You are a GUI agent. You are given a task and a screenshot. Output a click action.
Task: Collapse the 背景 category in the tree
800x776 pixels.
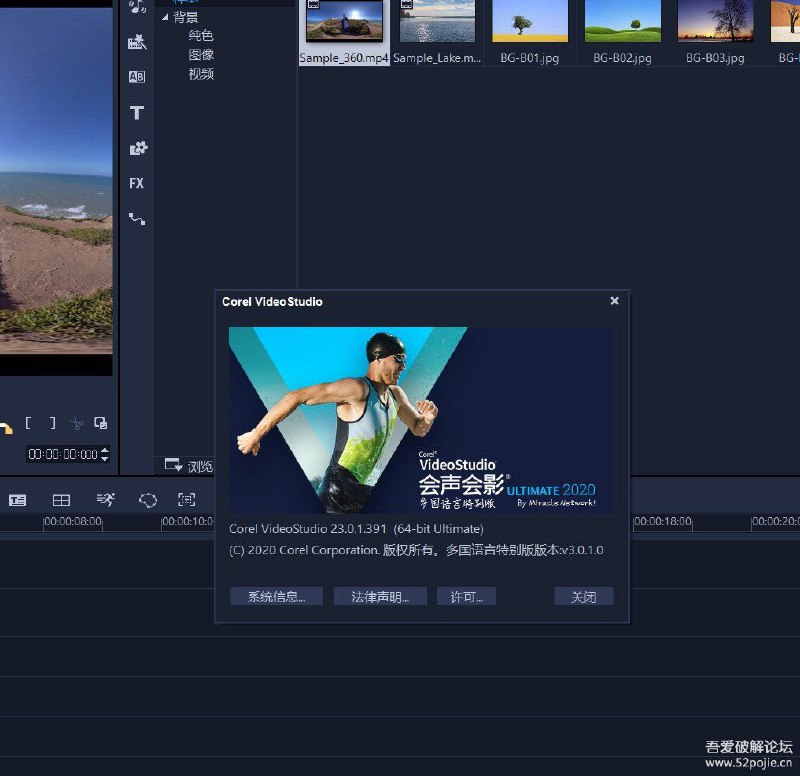point(166,15)
